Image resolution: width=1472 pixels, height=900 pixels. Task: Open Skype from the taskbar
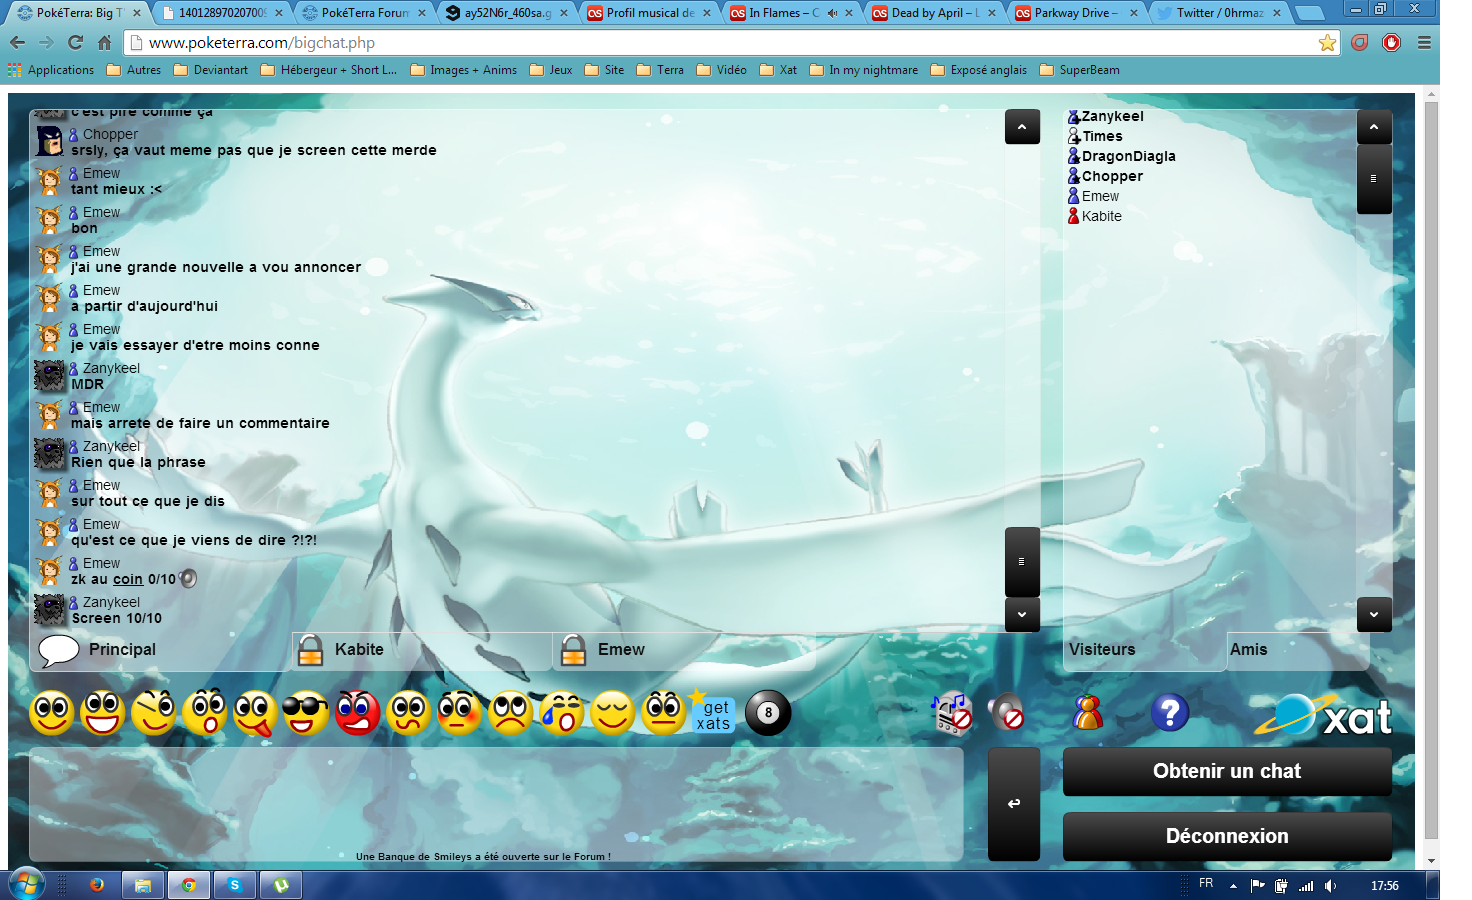click(x=234, y=885)
